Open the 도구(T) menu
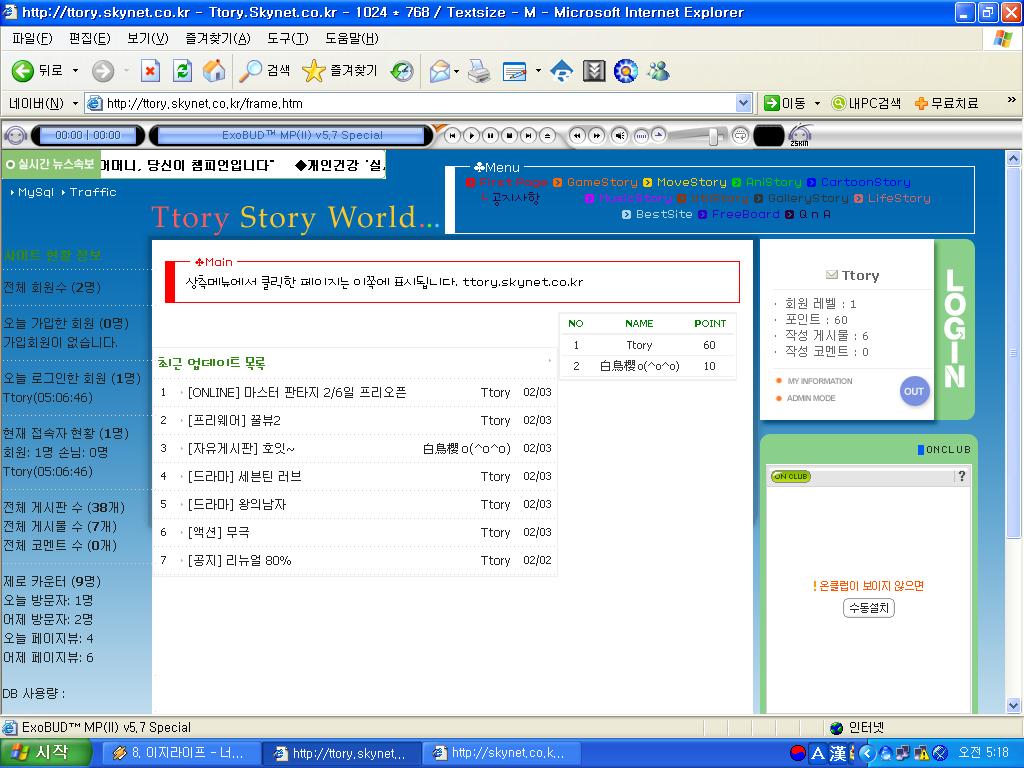This screenshot has height=768, width=1024. point(287,38)
